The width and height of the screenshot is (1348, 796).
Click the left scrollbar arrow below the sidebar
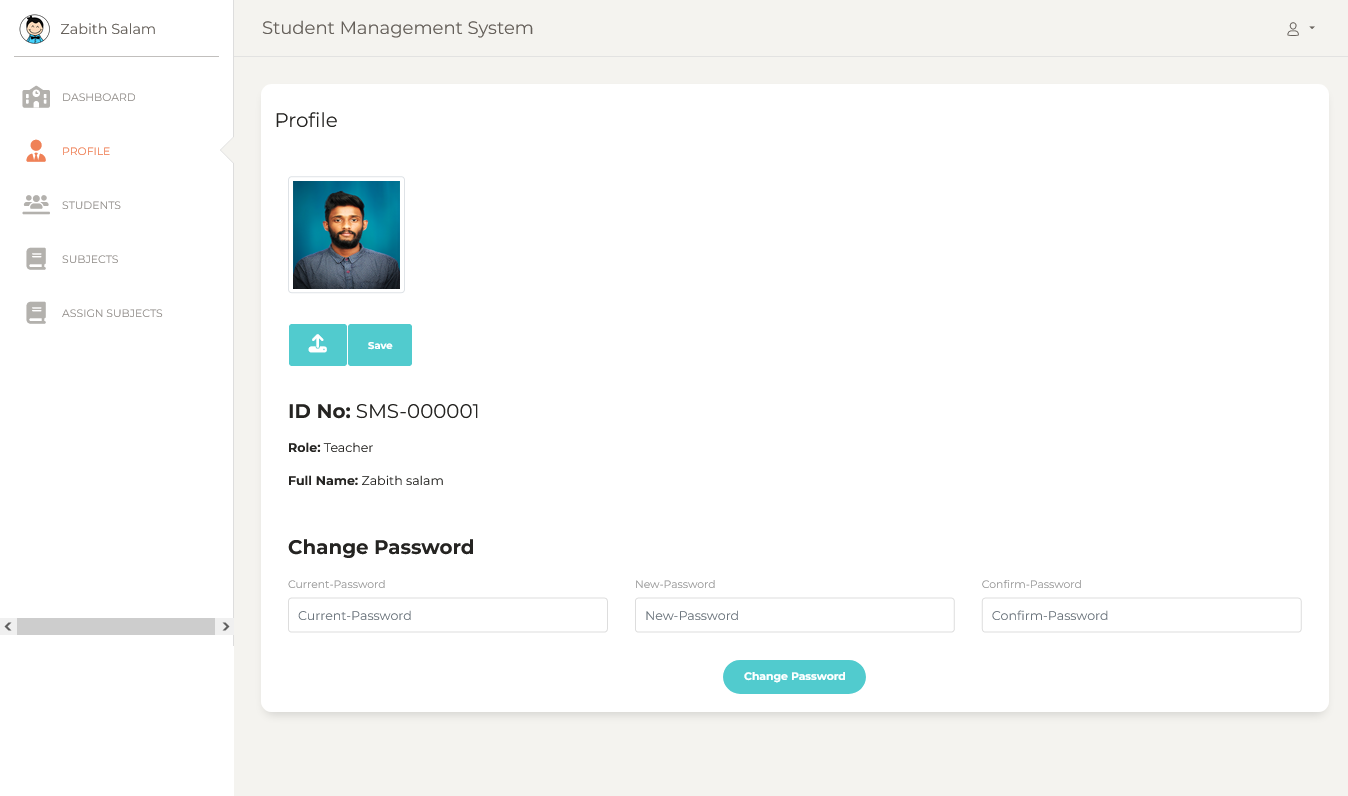coord(7,626)
